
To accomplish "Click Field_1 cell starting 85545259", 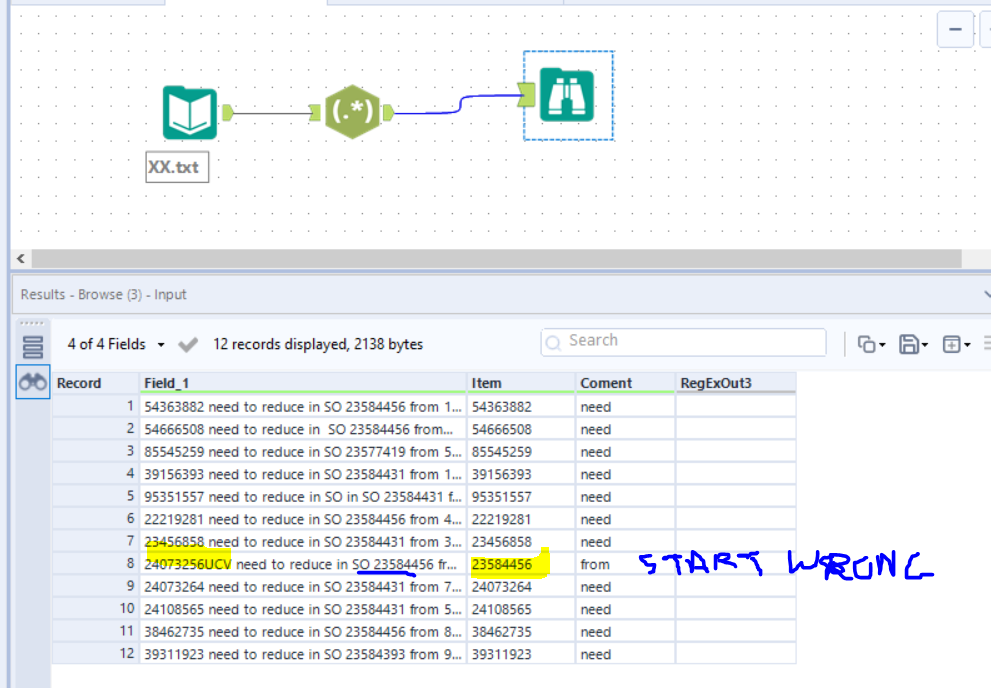I will [x=303, y=452].
